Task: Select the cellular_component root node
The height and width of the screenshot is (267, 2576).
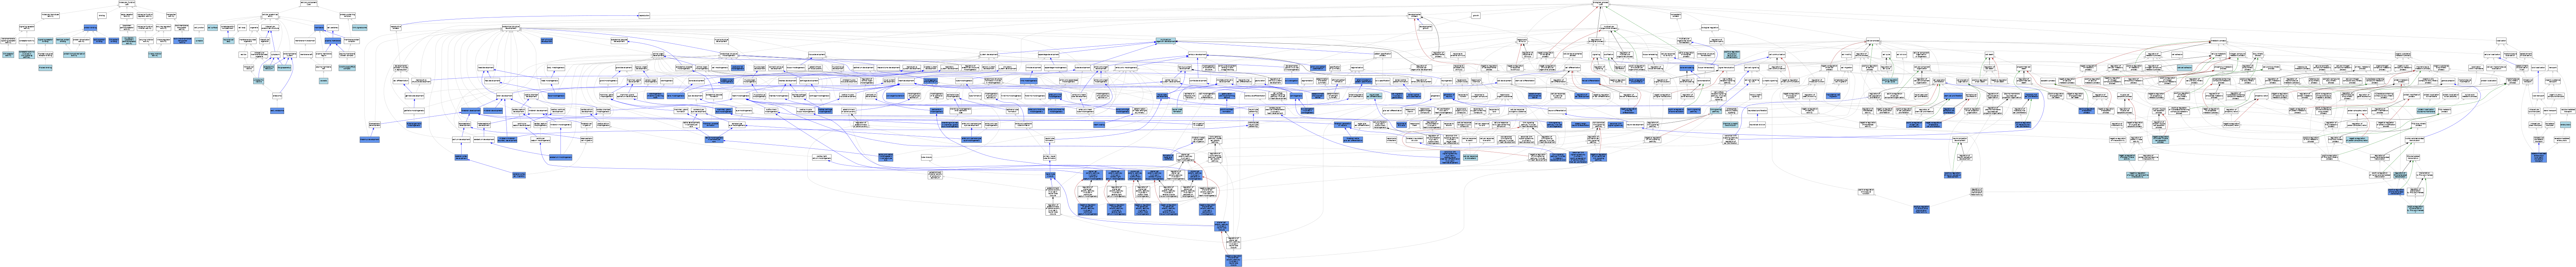Action: [309, 3]
